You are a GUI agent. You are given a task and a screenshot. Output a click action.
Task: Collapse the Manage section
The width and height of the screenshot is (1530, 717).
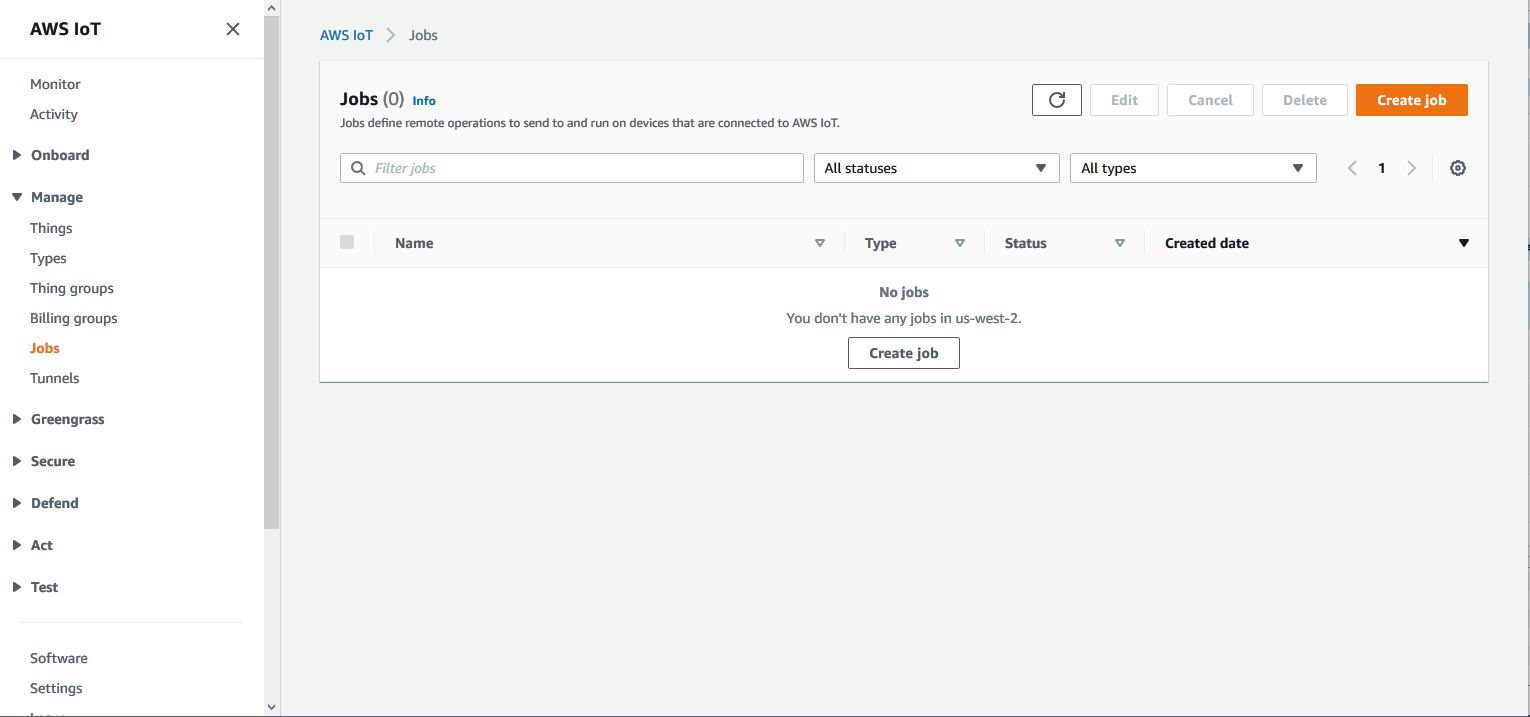[x=17, y=197]
